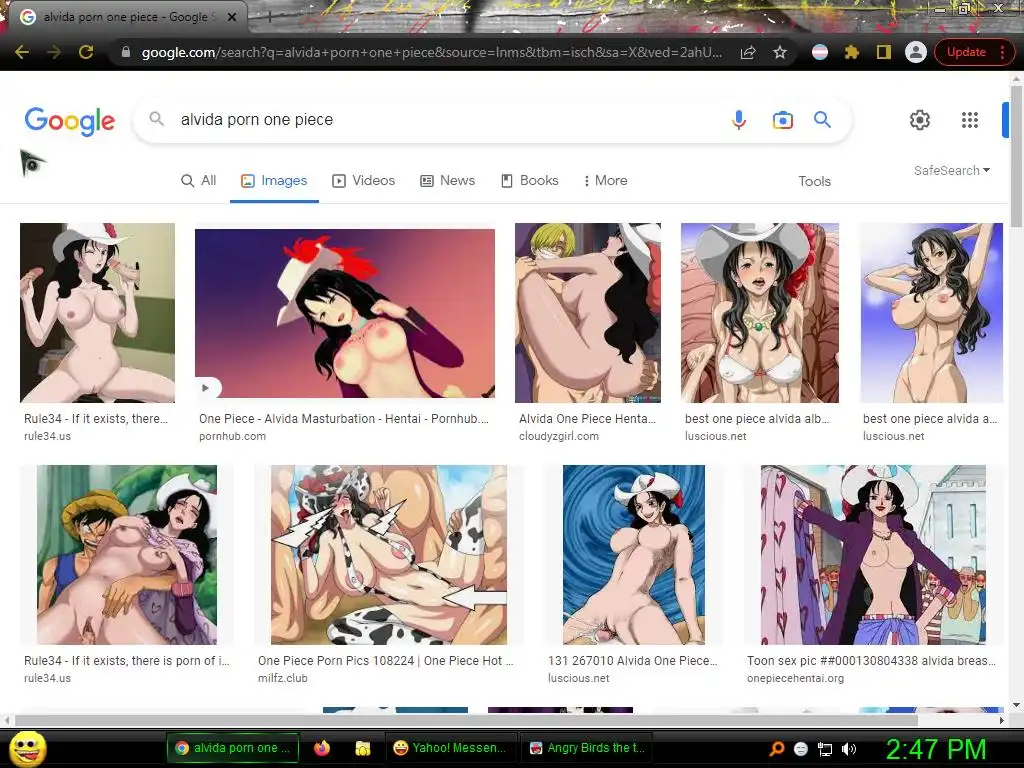Image resolution: width=1024 pixels, height=768 pixels.
Task: Bookmark this page with the star icon
Action: click(780, 52)
